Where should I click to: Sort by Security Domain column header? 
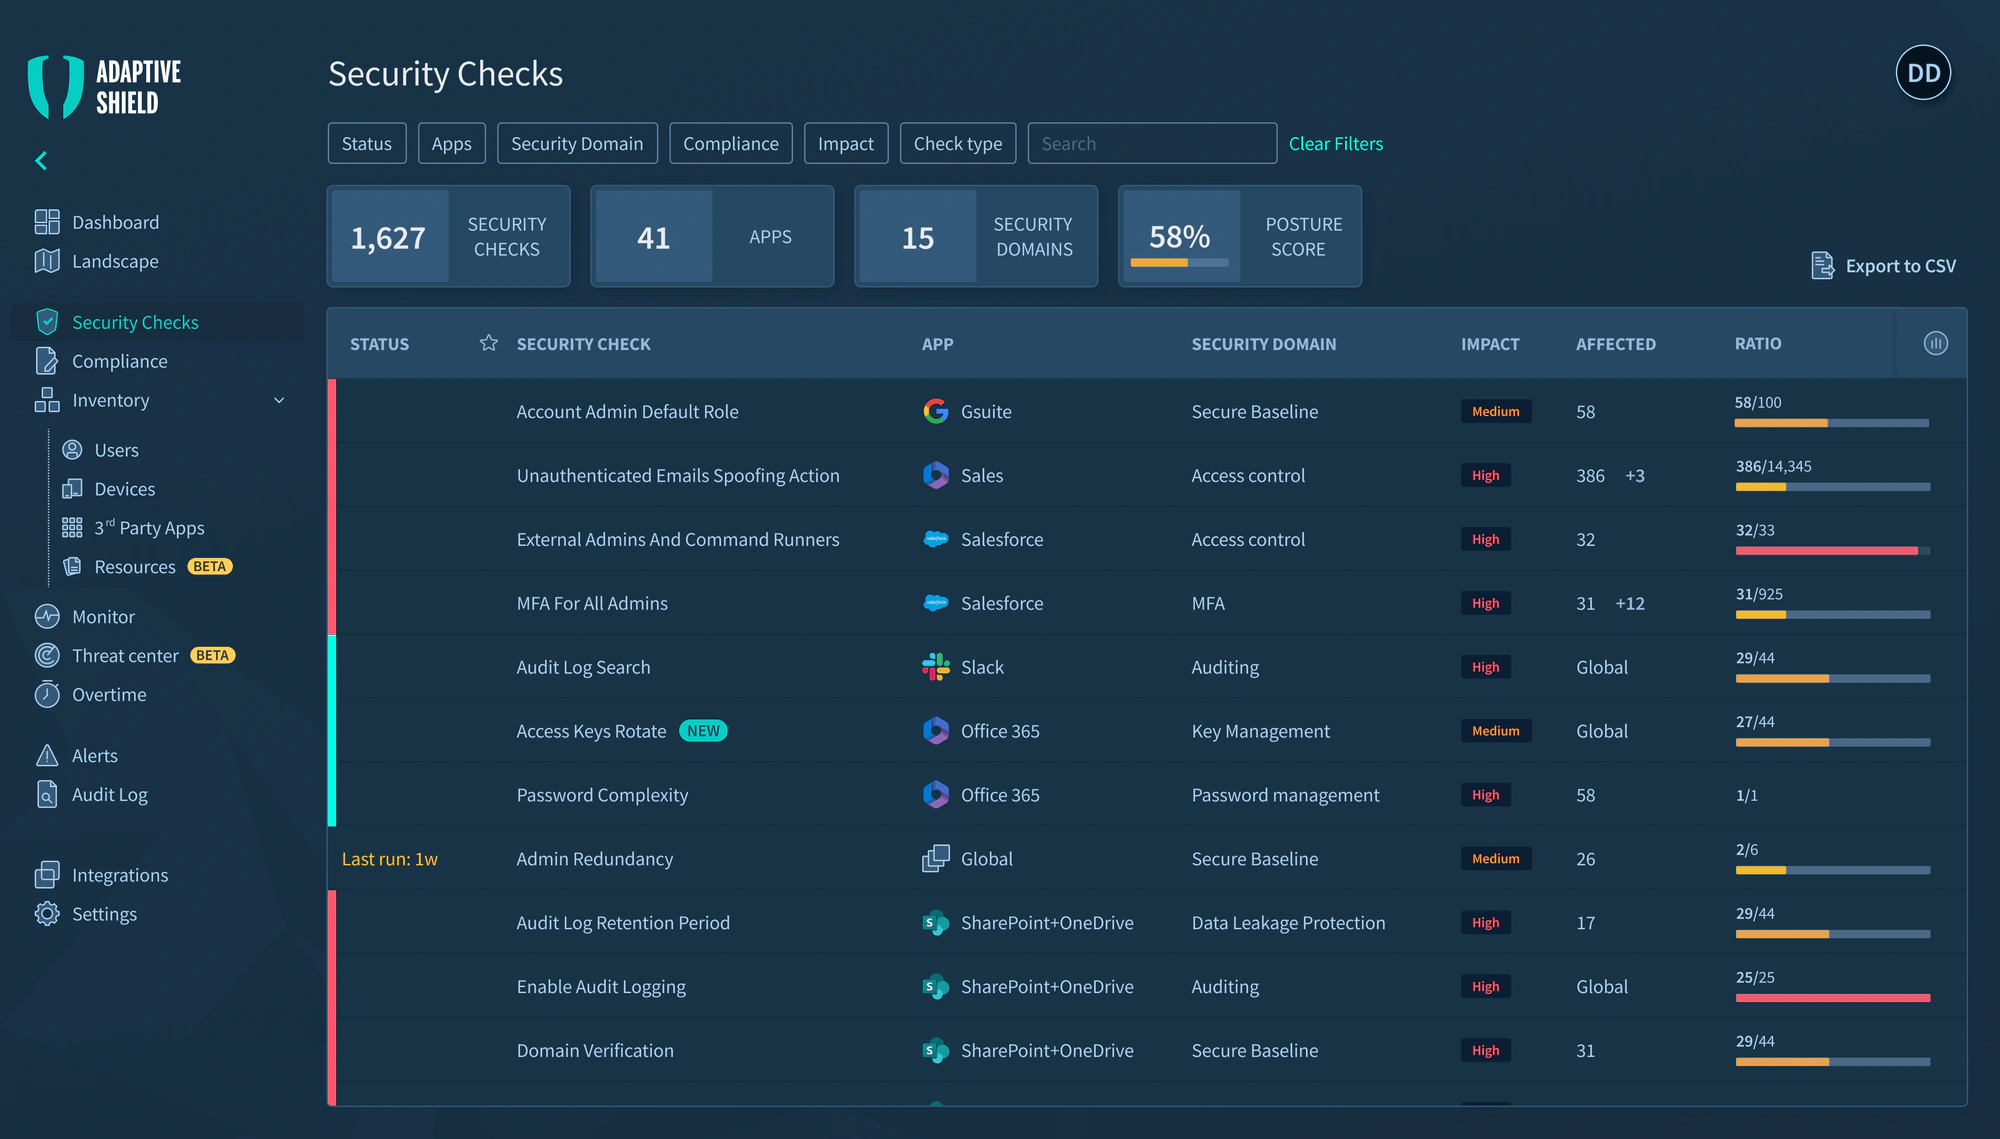point(1264,343)
